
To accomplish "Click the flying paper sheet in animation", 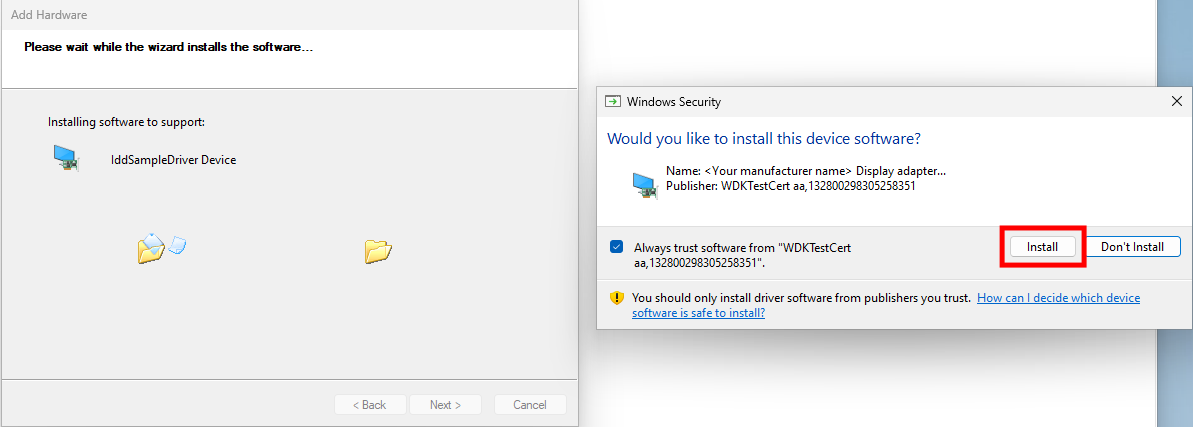I will [177, 244].
